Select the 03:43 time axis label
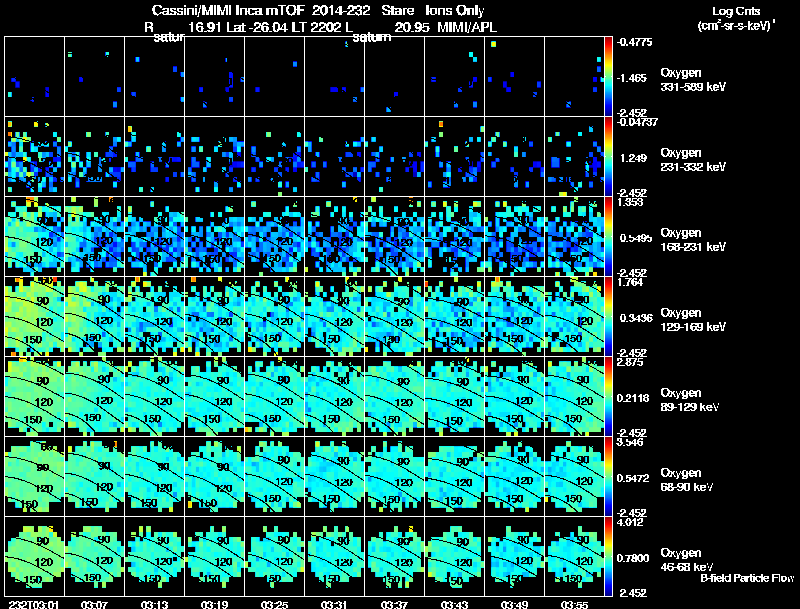This screenshot has width=800, height=609. (x=454, y=603)
